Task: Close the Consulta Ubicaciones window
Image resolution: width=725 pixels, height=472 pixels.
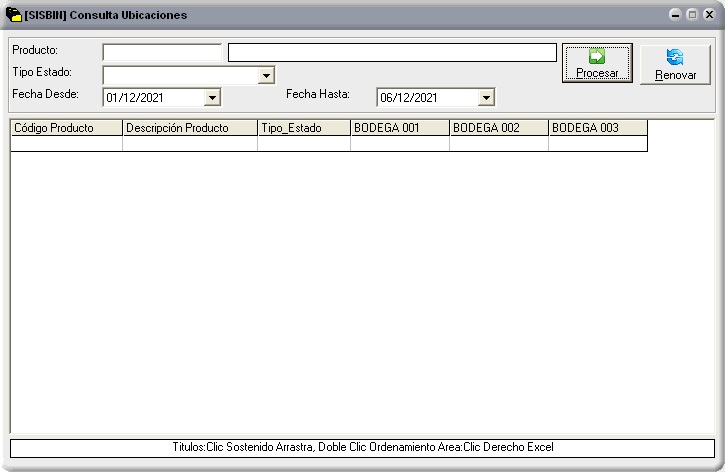Action: [x=708, y=15]
